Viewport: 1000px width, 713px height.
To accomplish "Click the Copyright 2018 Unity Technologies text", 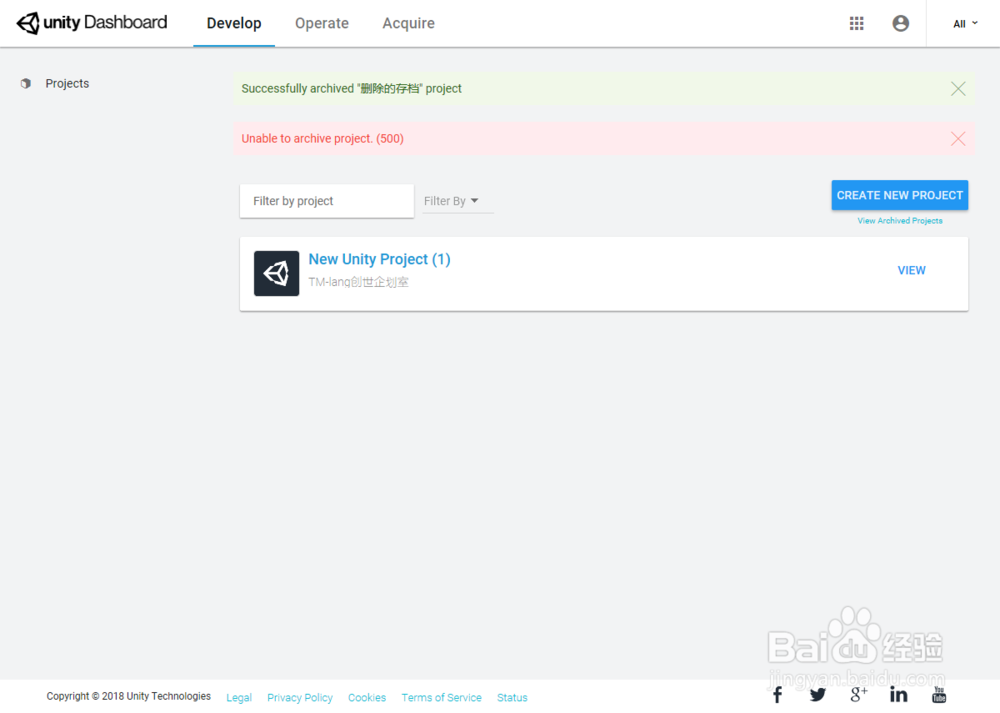I will click(x=128, y=696).
